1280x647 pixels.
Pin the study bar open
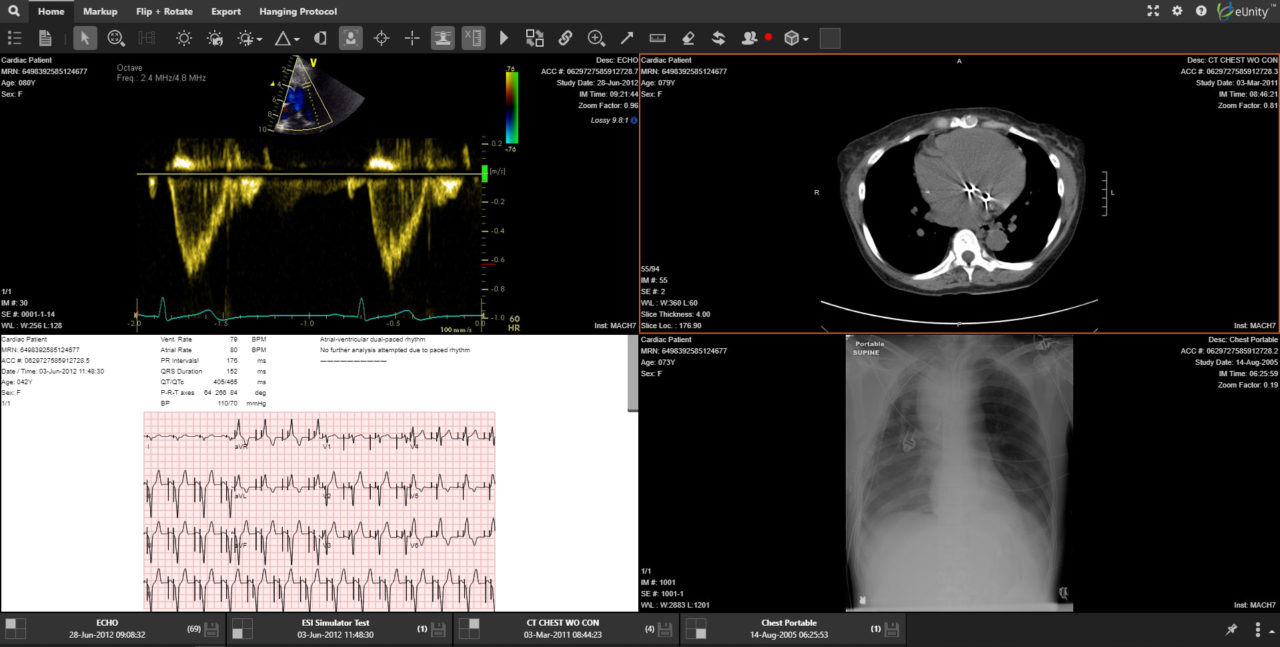[1233, 629]
